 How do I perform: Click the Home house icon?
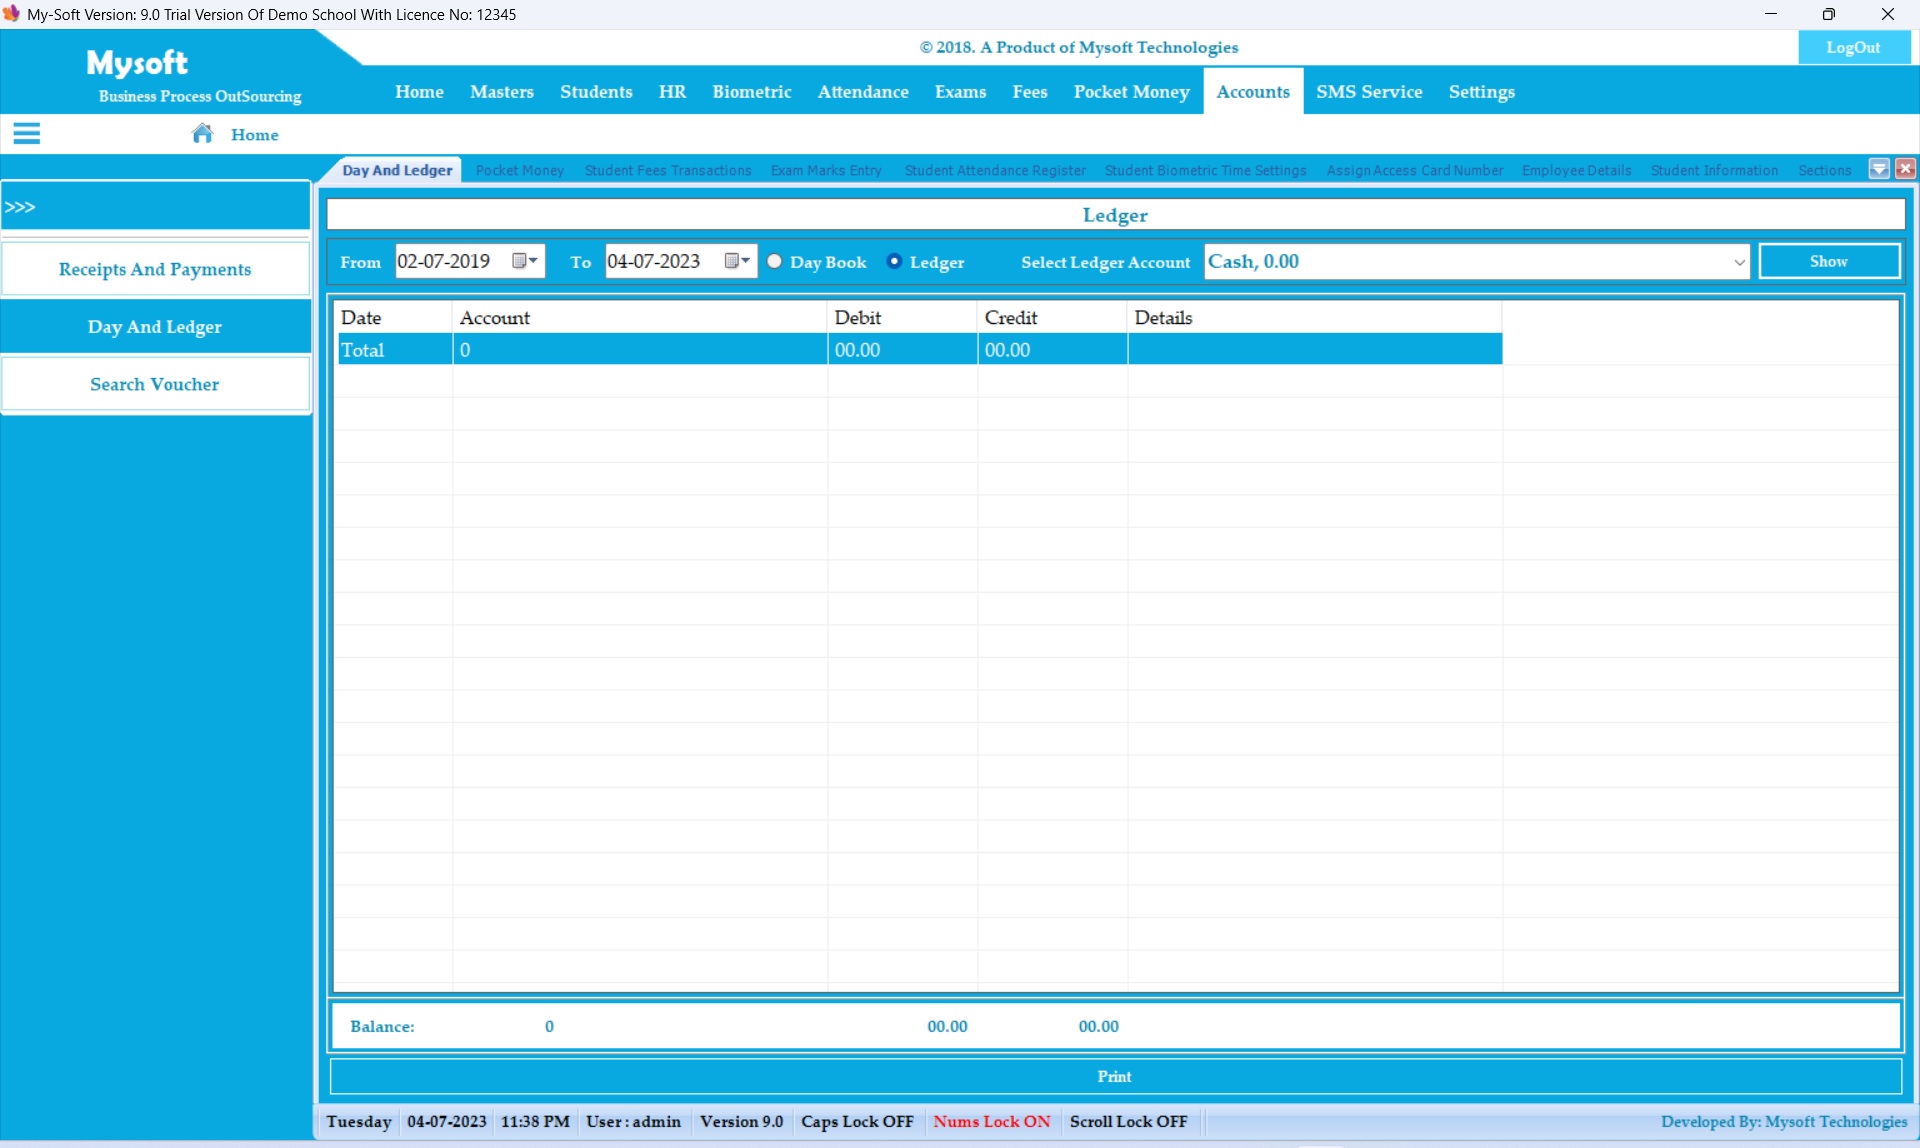(203, 134)
